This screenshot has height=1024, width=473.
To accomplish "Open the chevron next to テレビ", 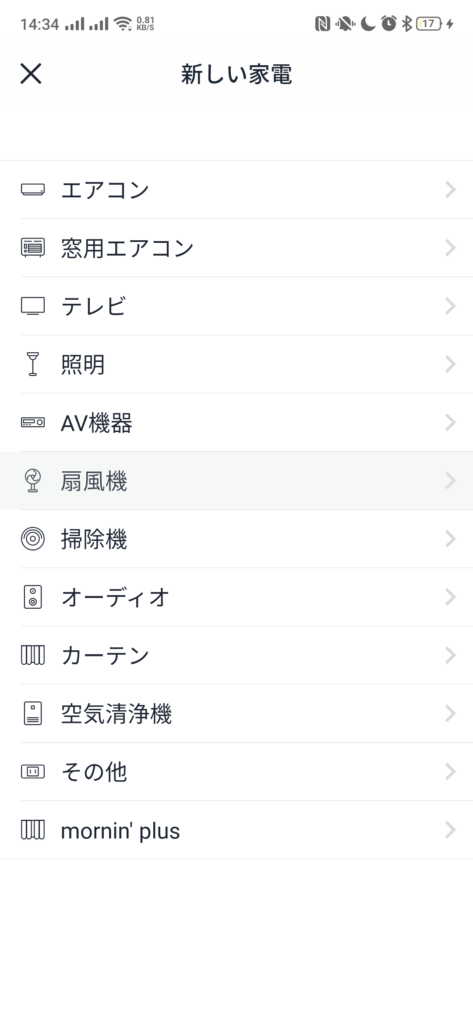I will (450, 306).
